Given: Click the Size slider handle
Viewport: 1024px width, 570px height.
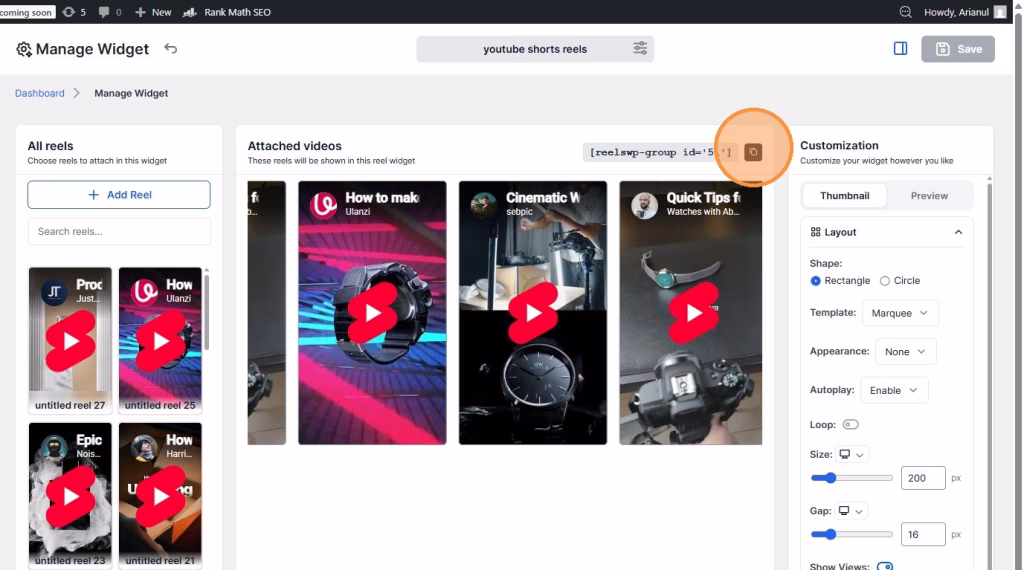Looking at the screenshot, I should (830, 478).
